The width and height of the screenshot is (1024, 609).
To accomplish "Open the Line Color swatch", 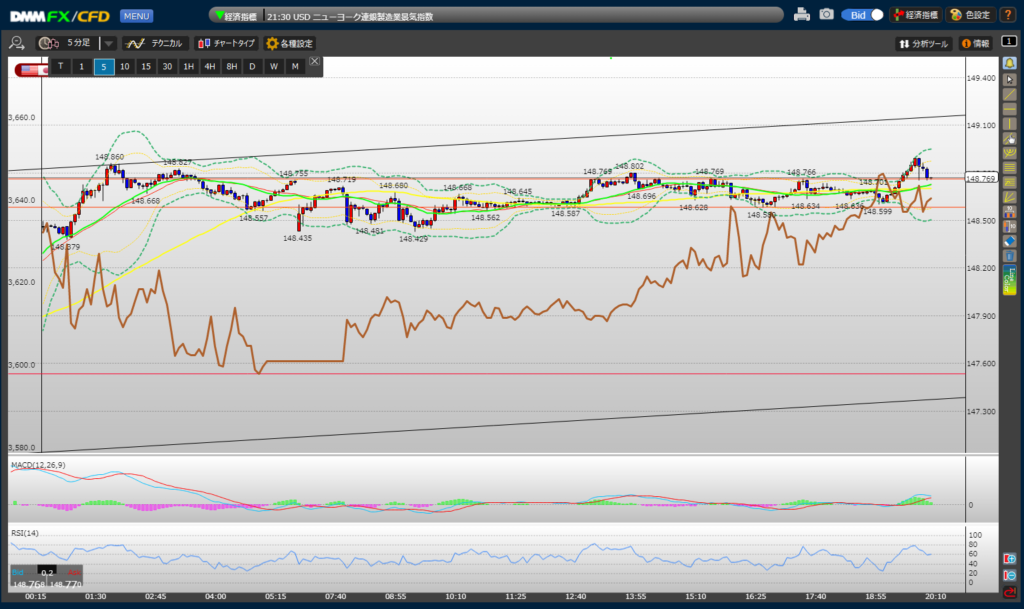I will (1009, 277).
